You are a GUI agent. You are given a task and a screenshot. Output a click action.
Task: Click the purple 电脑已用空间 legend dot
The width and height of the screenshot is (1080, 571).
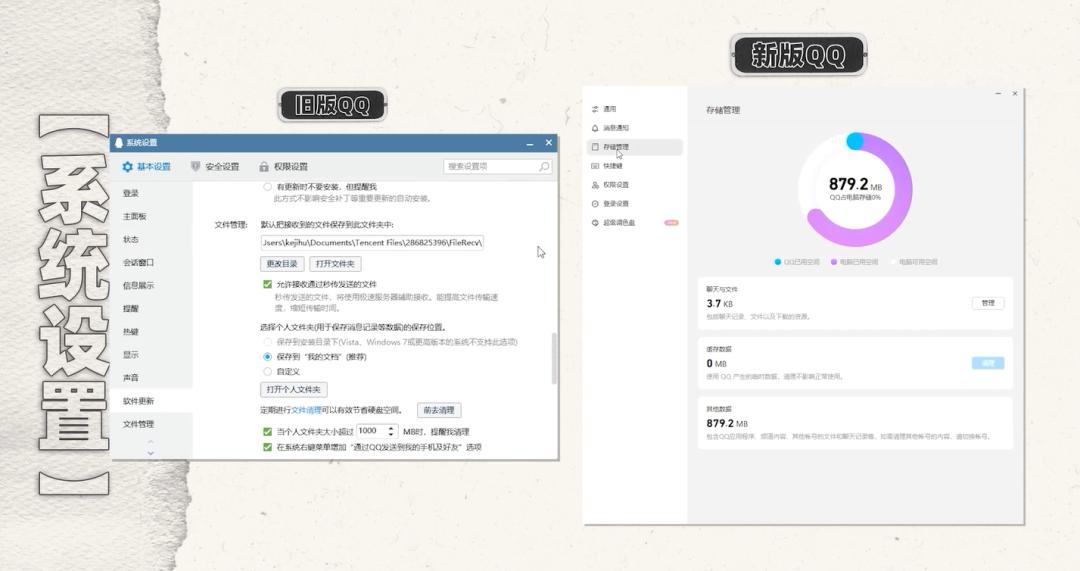(x=834, y=262)
